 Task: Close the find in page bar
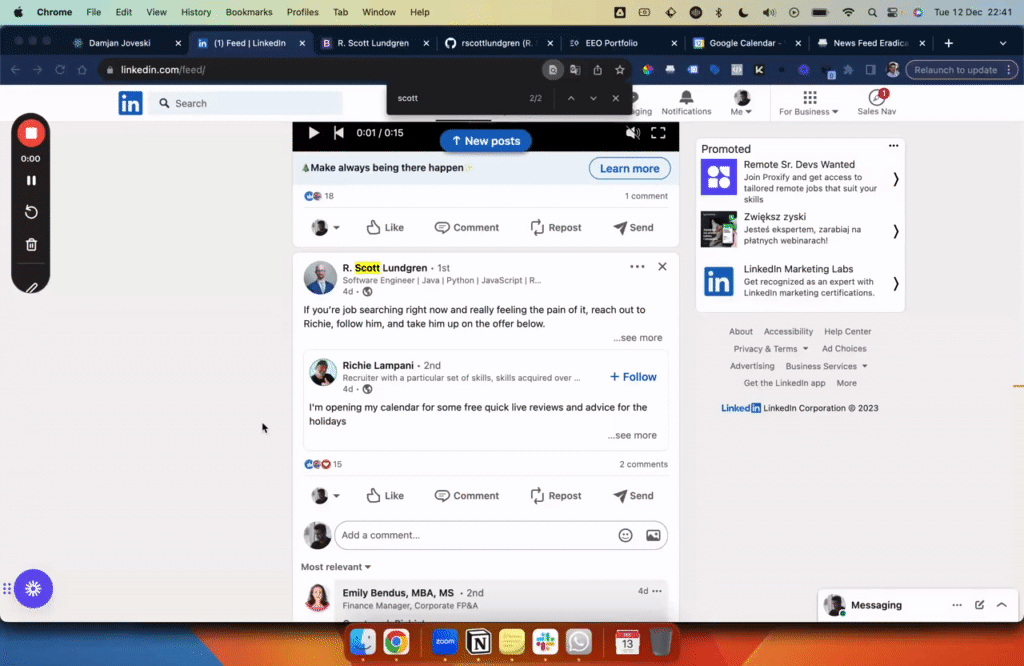pos(615,98)
